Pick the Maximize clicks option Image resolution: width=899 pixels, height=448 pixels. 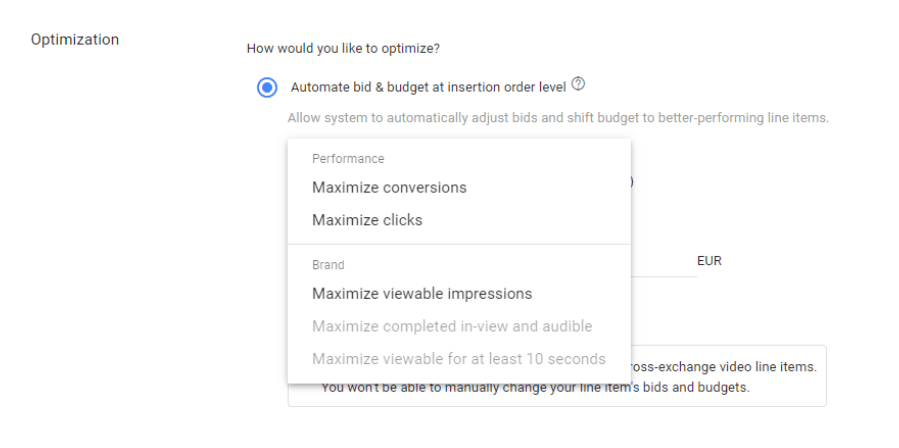[x=367, y=220]
